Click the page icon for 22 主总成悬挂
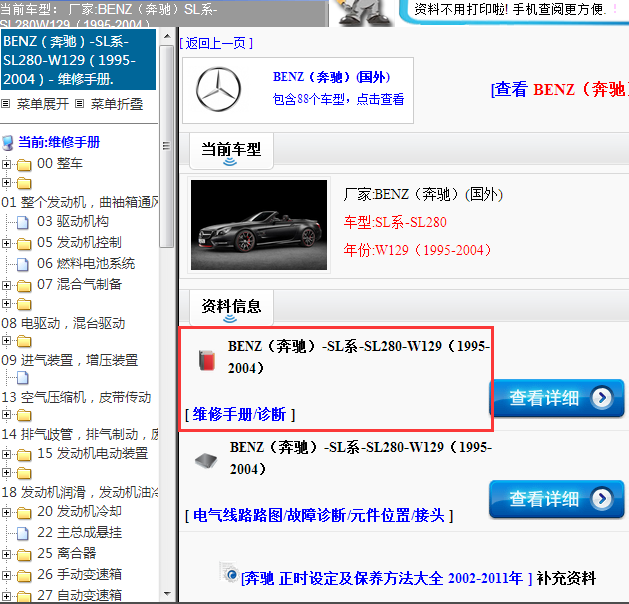Image resolution: width=629 pixels, height=604 pixels. click(x=23, y=533)
